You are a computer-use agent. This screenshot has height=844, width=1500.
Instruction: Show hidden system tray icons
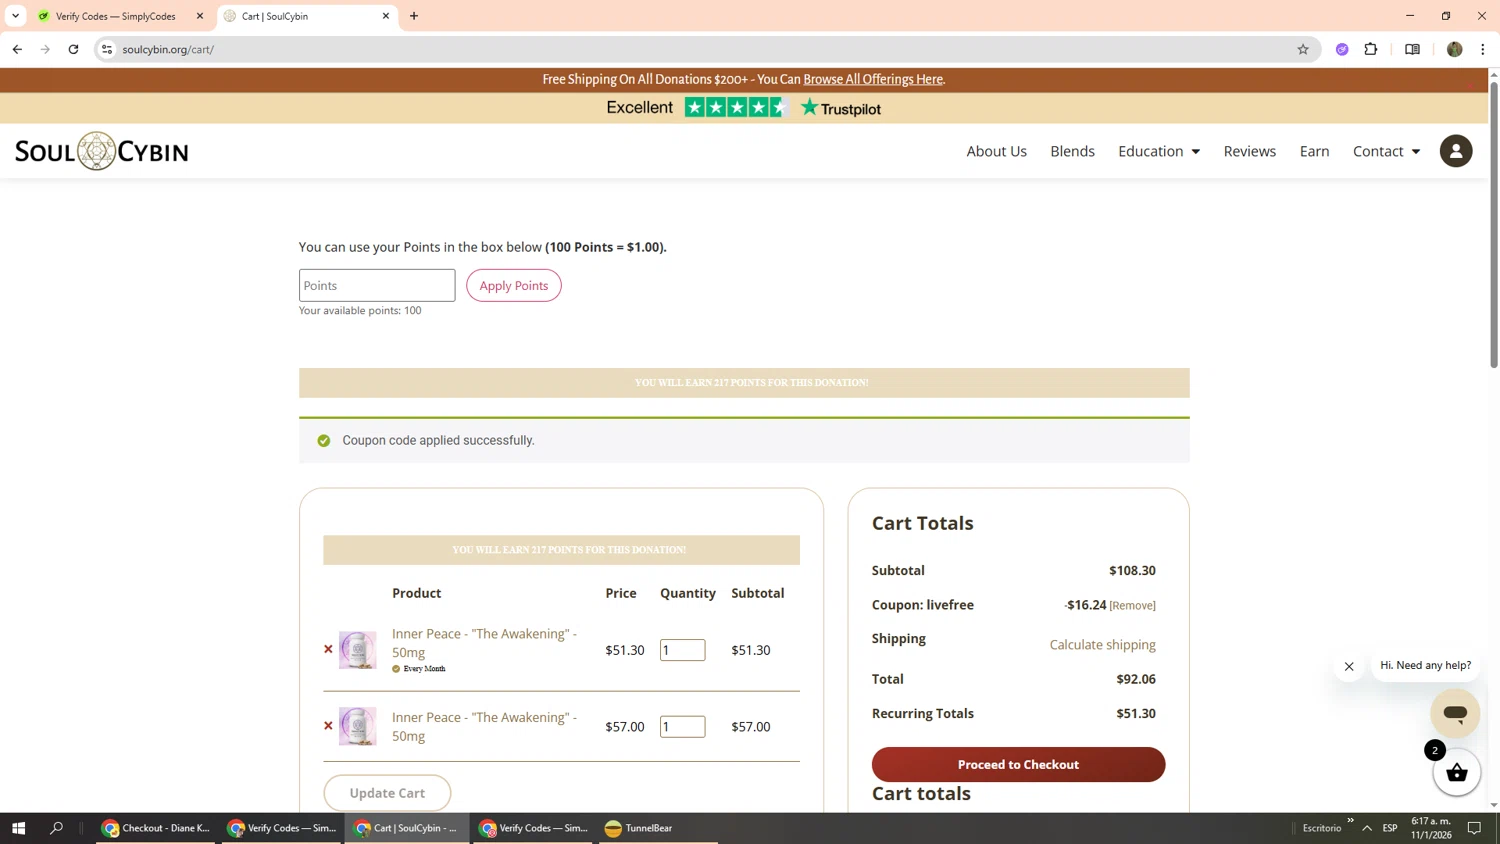pyautogui.click(x=1366, y=828)
